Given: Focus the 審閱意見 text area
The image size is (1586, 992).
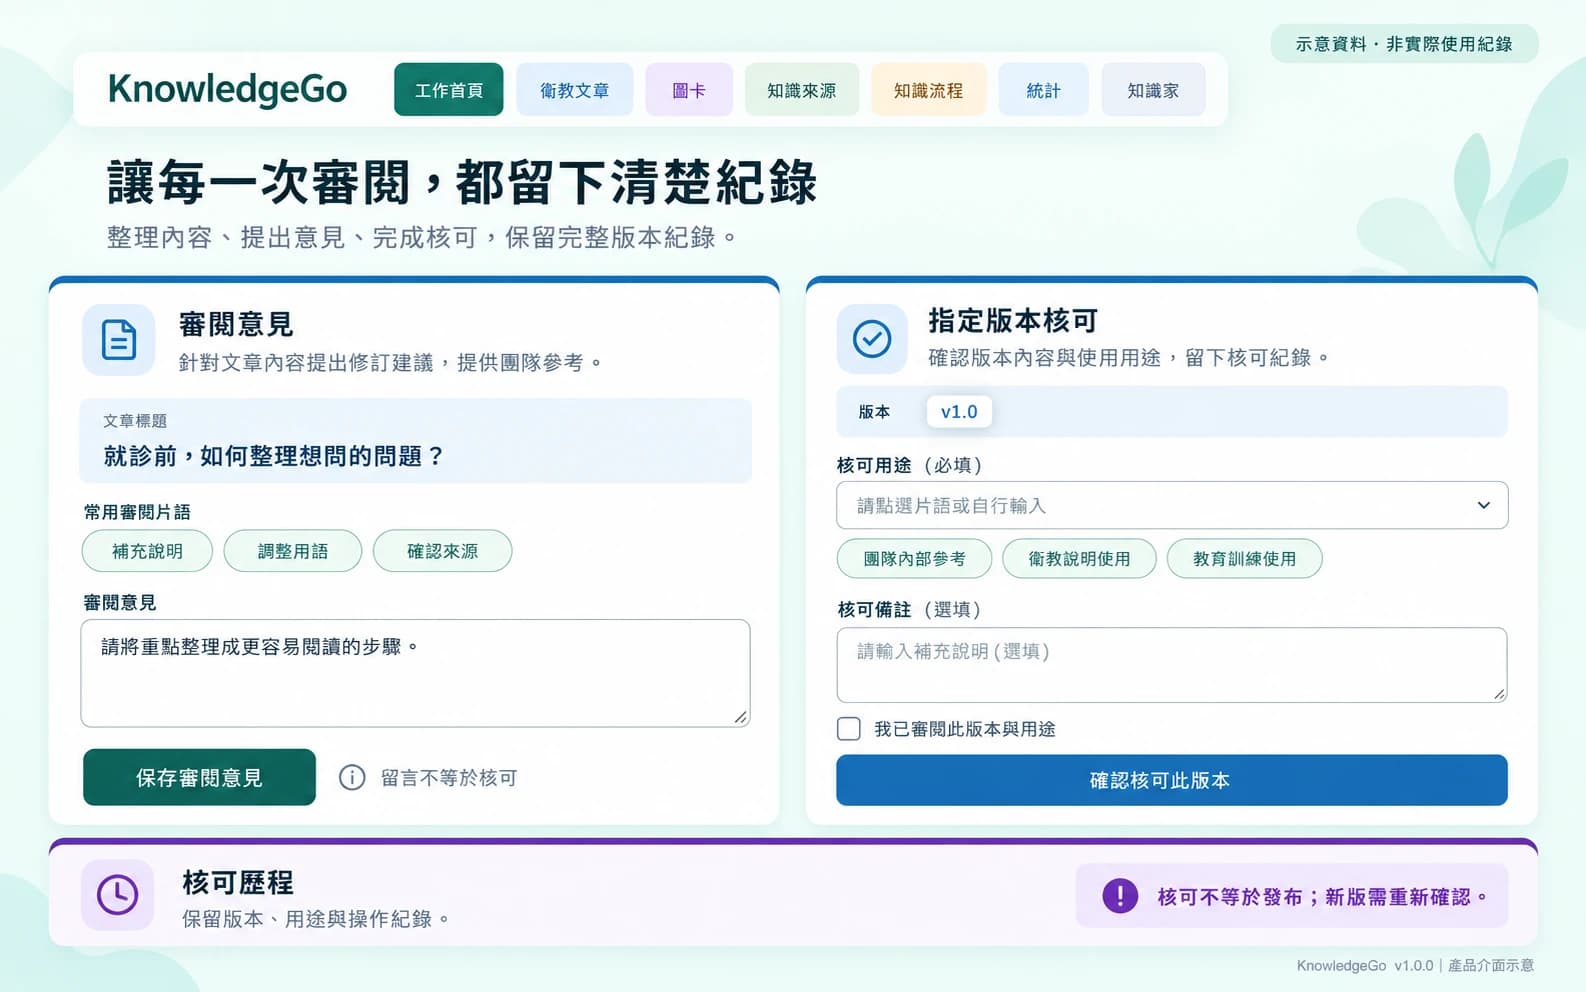Looking at the screenshot, I should [415, 673].
